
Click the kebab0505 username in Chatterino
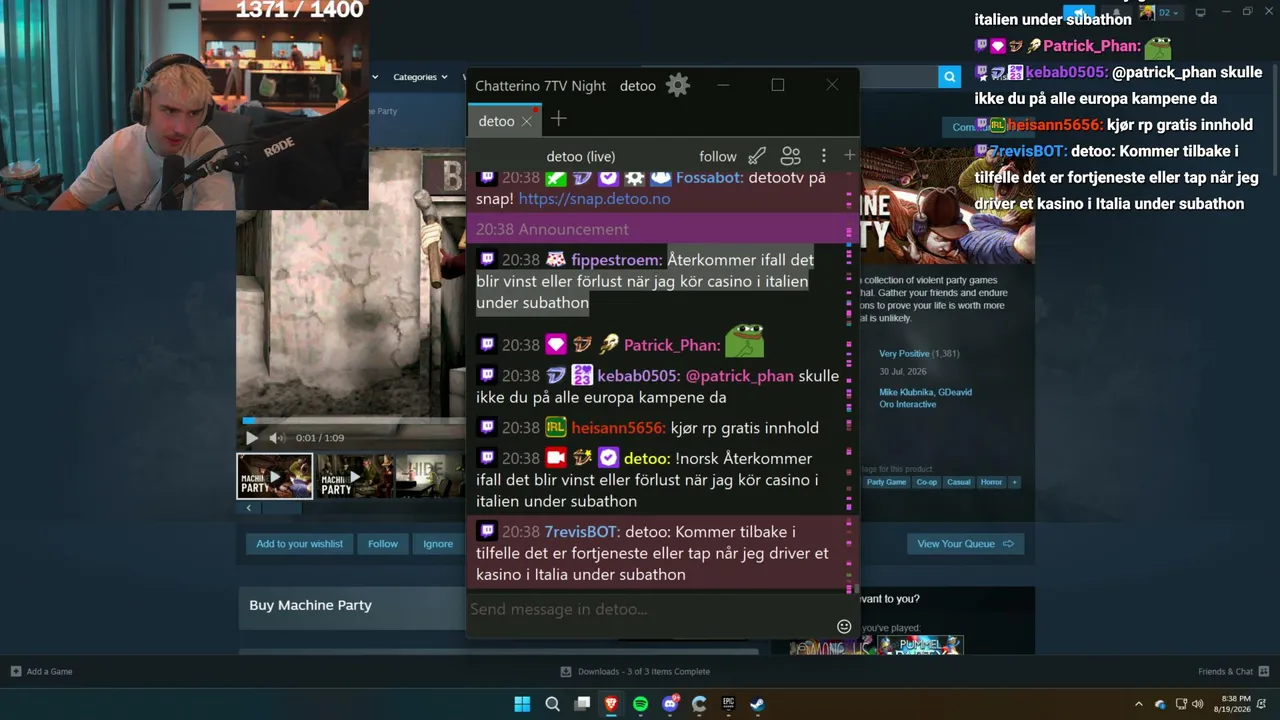[x=639, y=376]
